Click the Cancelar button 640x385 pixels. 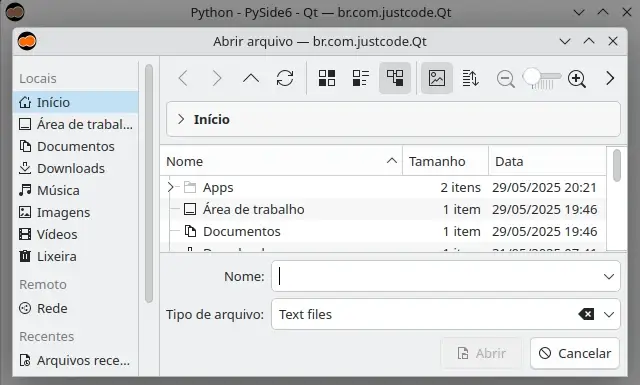coord(575,353)
